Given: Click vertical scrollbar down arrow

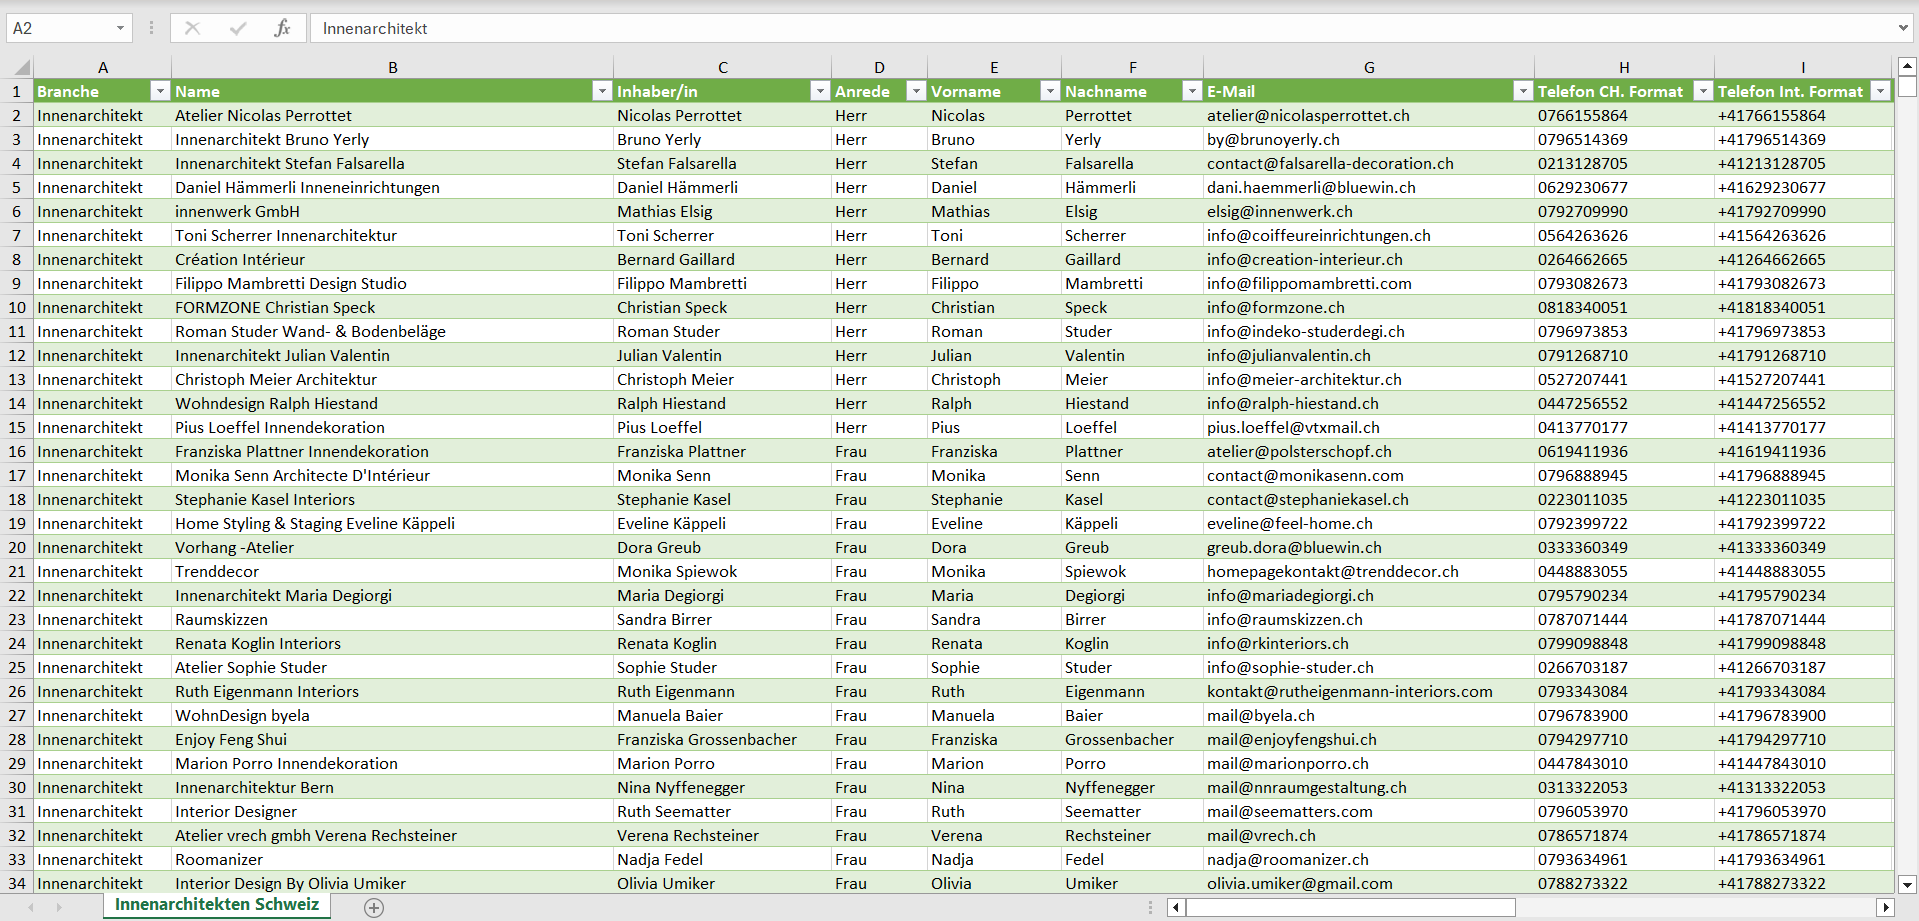Looking at the screenshot, I should [x=1907, y=884].
